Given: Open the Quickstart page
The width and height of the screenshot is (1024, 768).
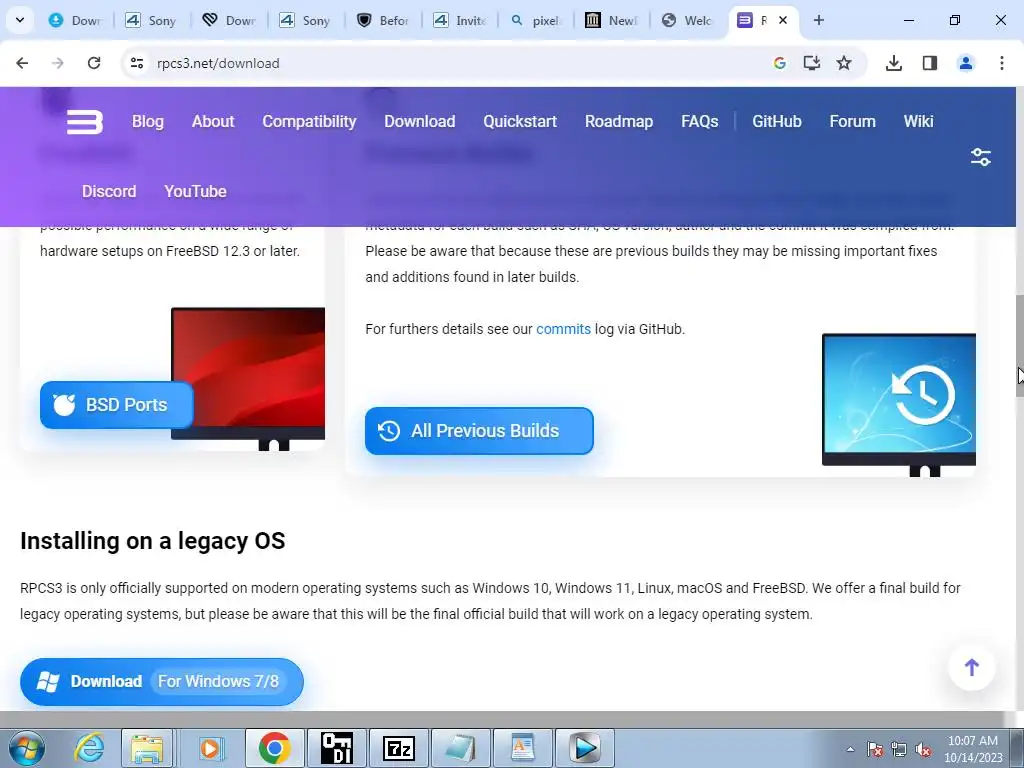Looking at the screenshot, I should click(520, 121).
